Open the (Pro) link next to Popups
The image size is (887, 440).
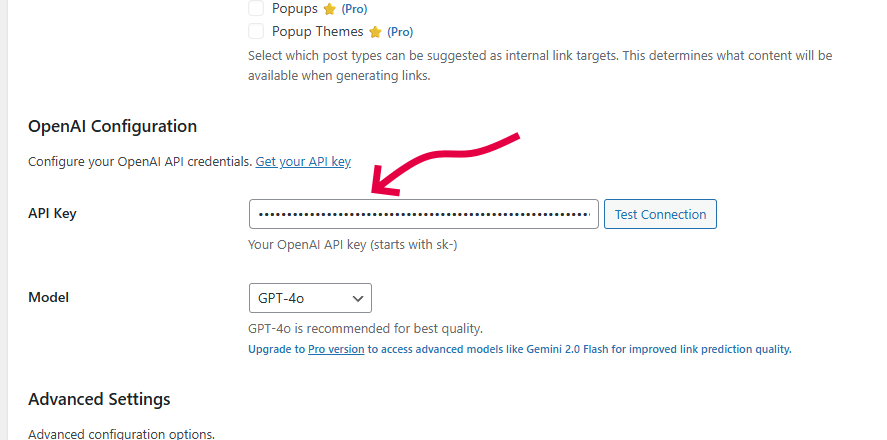354,9
